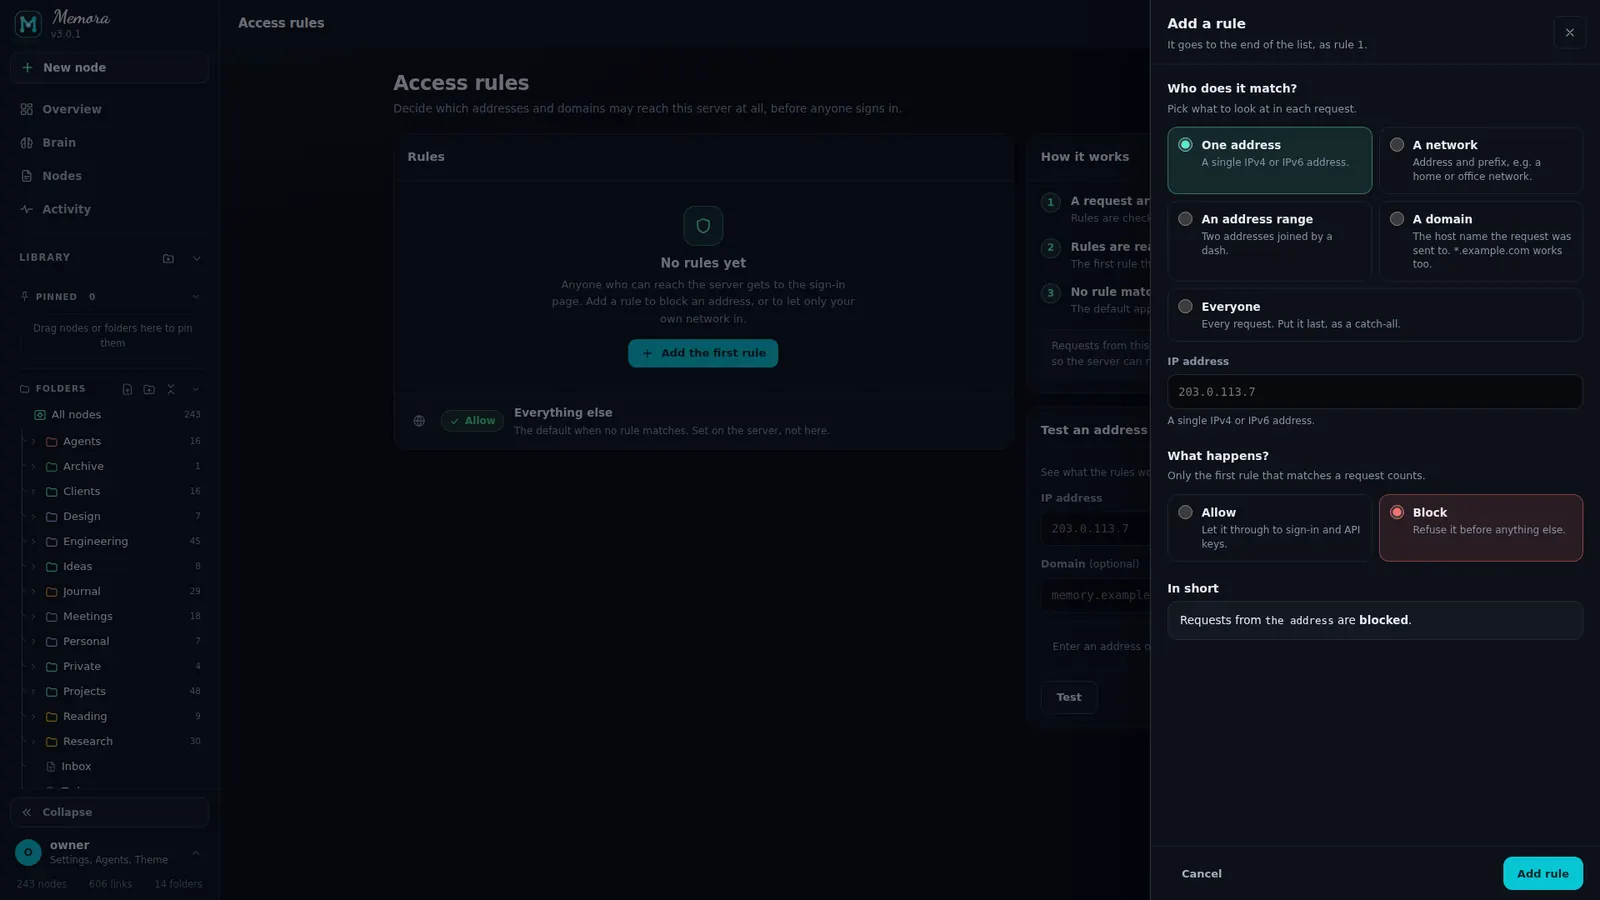Select the Everyone match option

(1375, 315)
